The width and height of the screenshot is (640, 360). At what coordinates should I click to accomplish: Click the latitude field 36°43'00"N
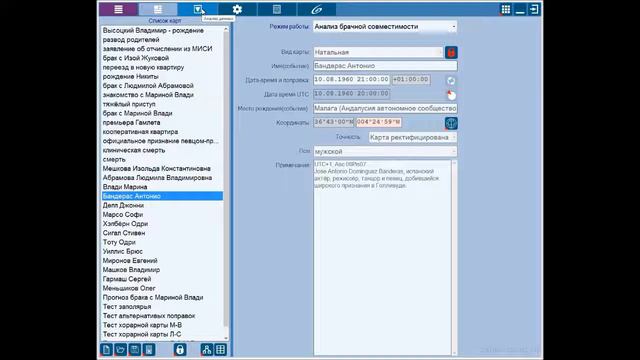coord(333,122)
